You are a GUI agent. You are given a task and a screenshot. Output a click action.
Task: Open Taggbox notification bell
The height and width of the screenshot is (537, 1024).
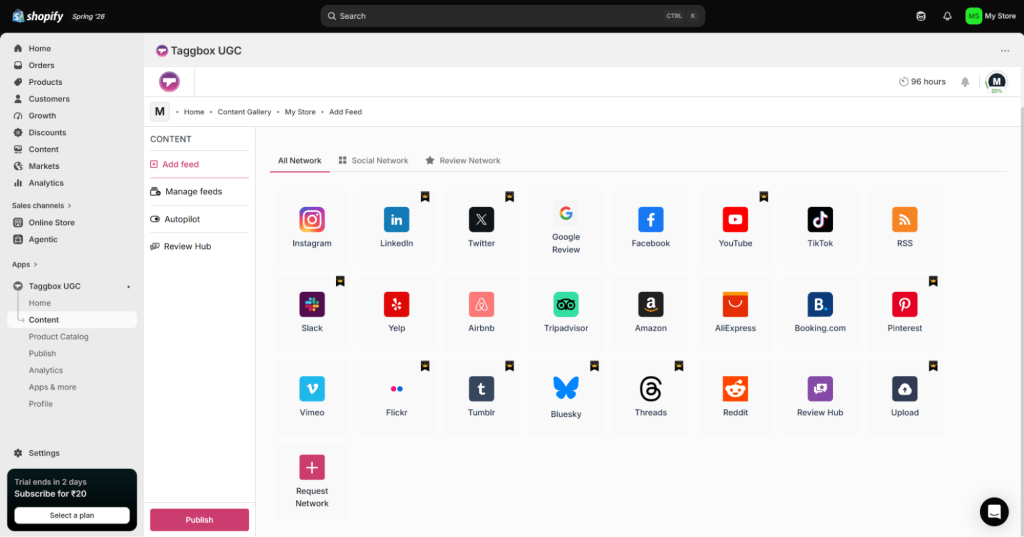point(965,82)
